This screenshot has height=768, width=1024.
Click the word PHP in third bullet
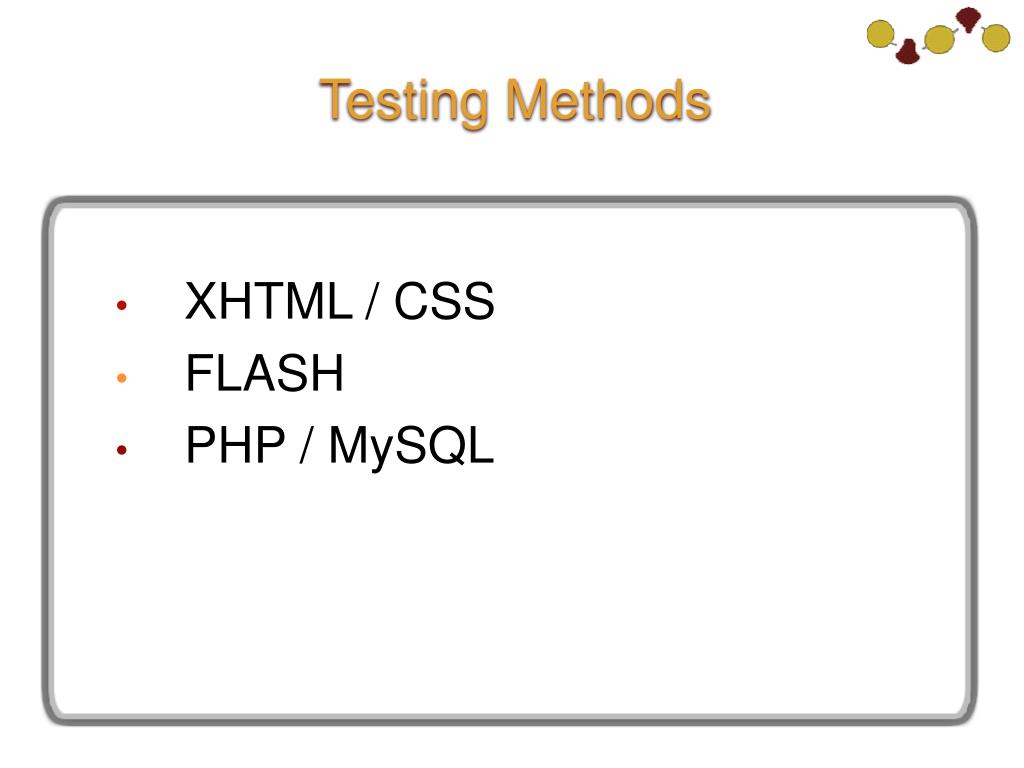(236, 445)
